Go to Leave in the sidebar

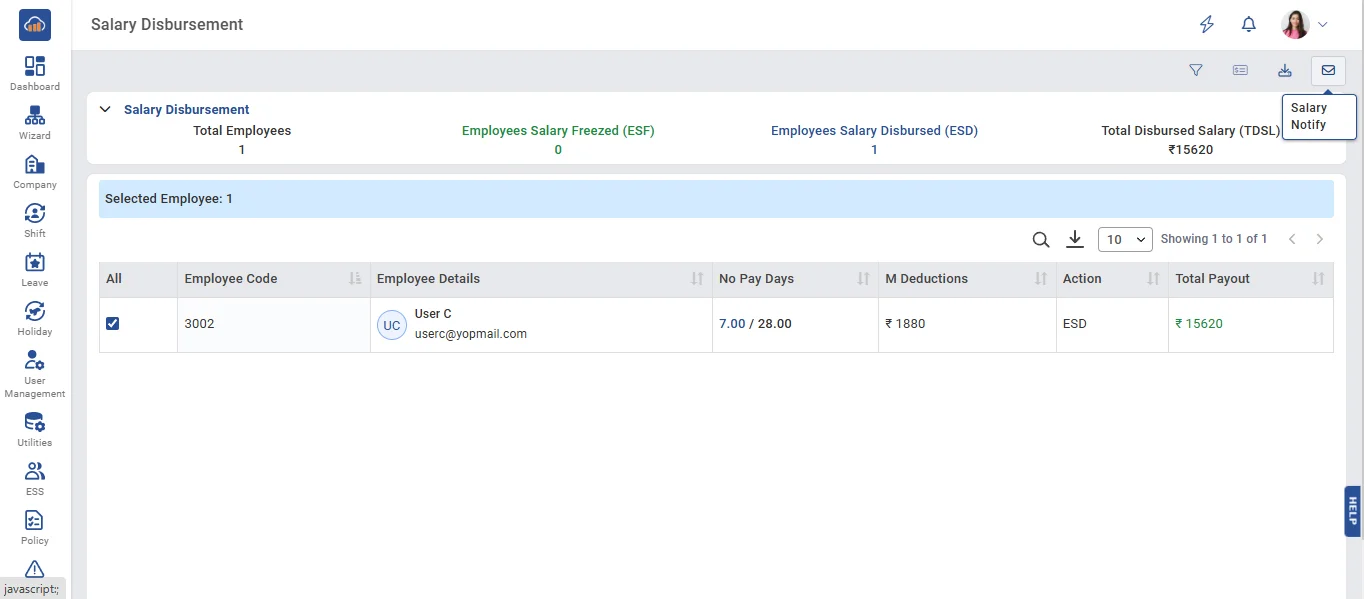click(x=35, y=269)
